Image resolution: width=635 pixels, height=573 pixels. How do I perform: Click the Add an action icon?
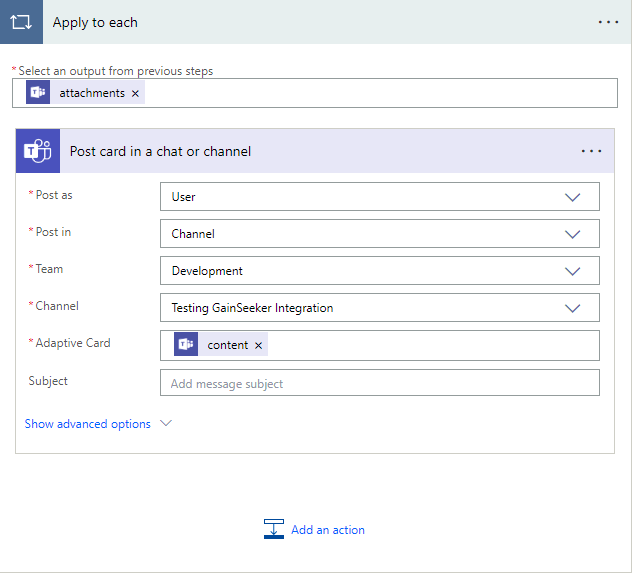tap(274, 530)
